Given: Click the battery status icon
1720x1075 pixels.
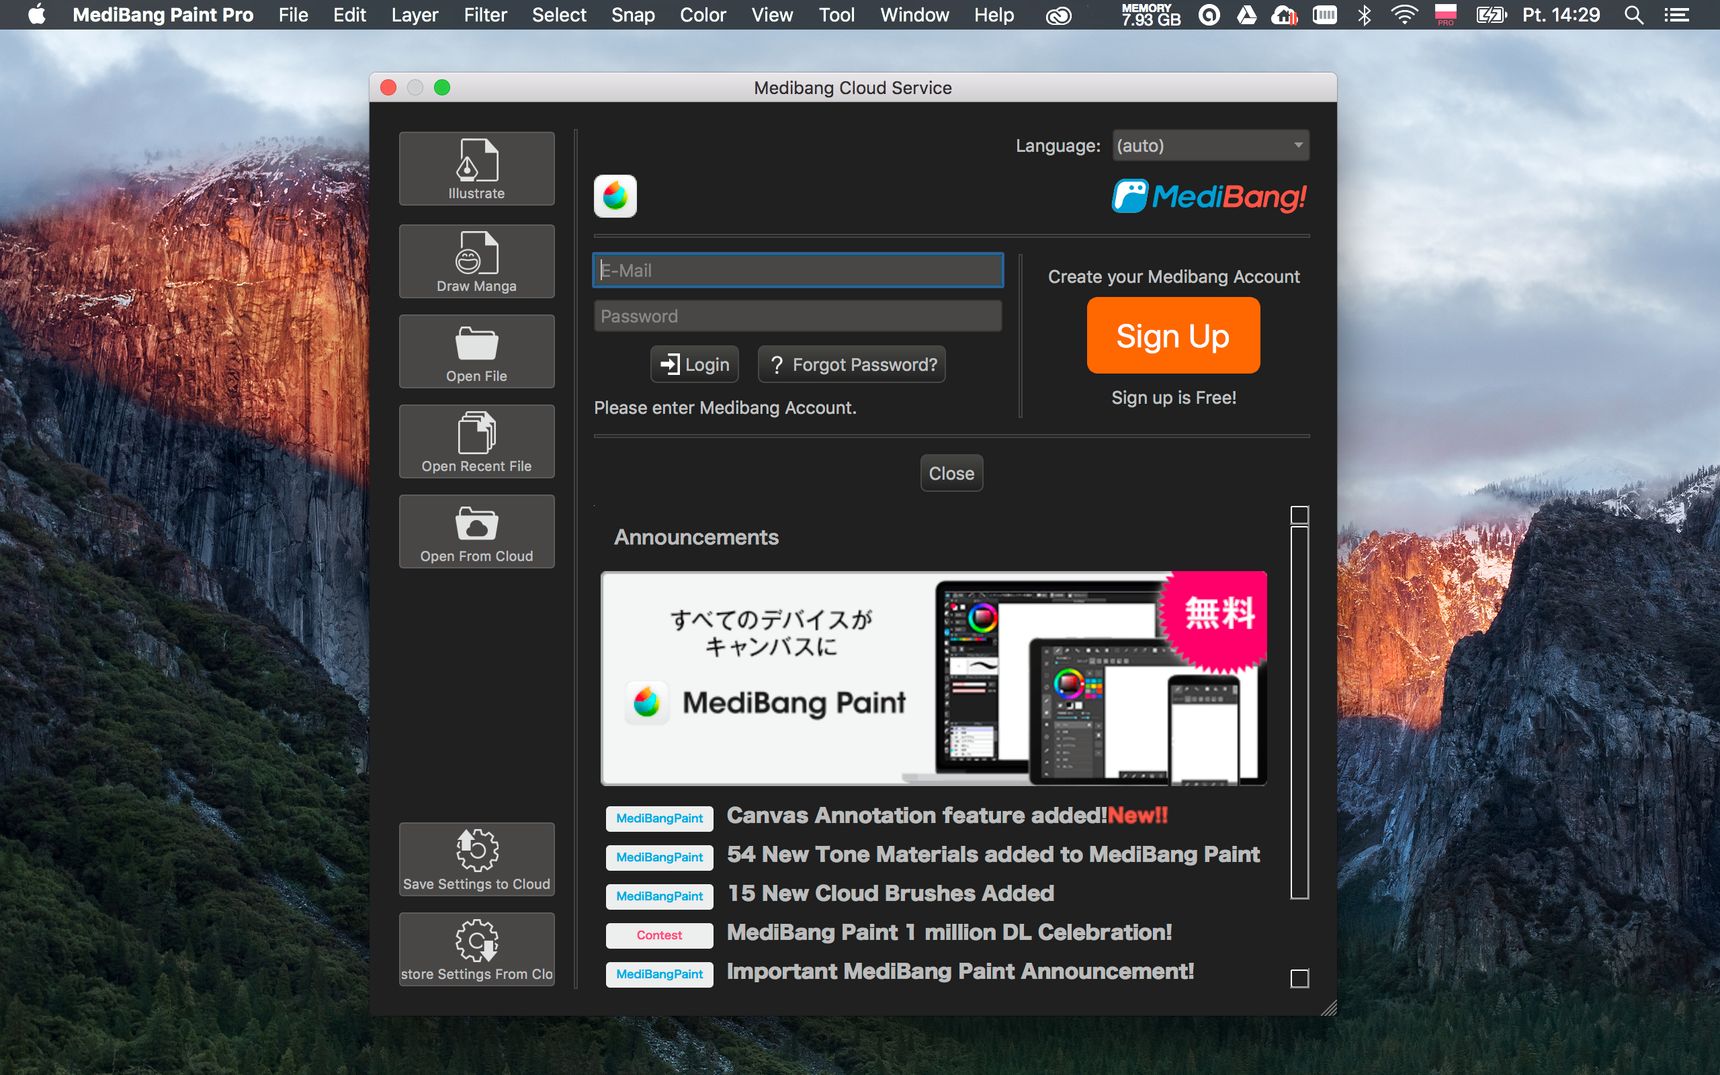Looking at the screenshot, I should 1491,15.
